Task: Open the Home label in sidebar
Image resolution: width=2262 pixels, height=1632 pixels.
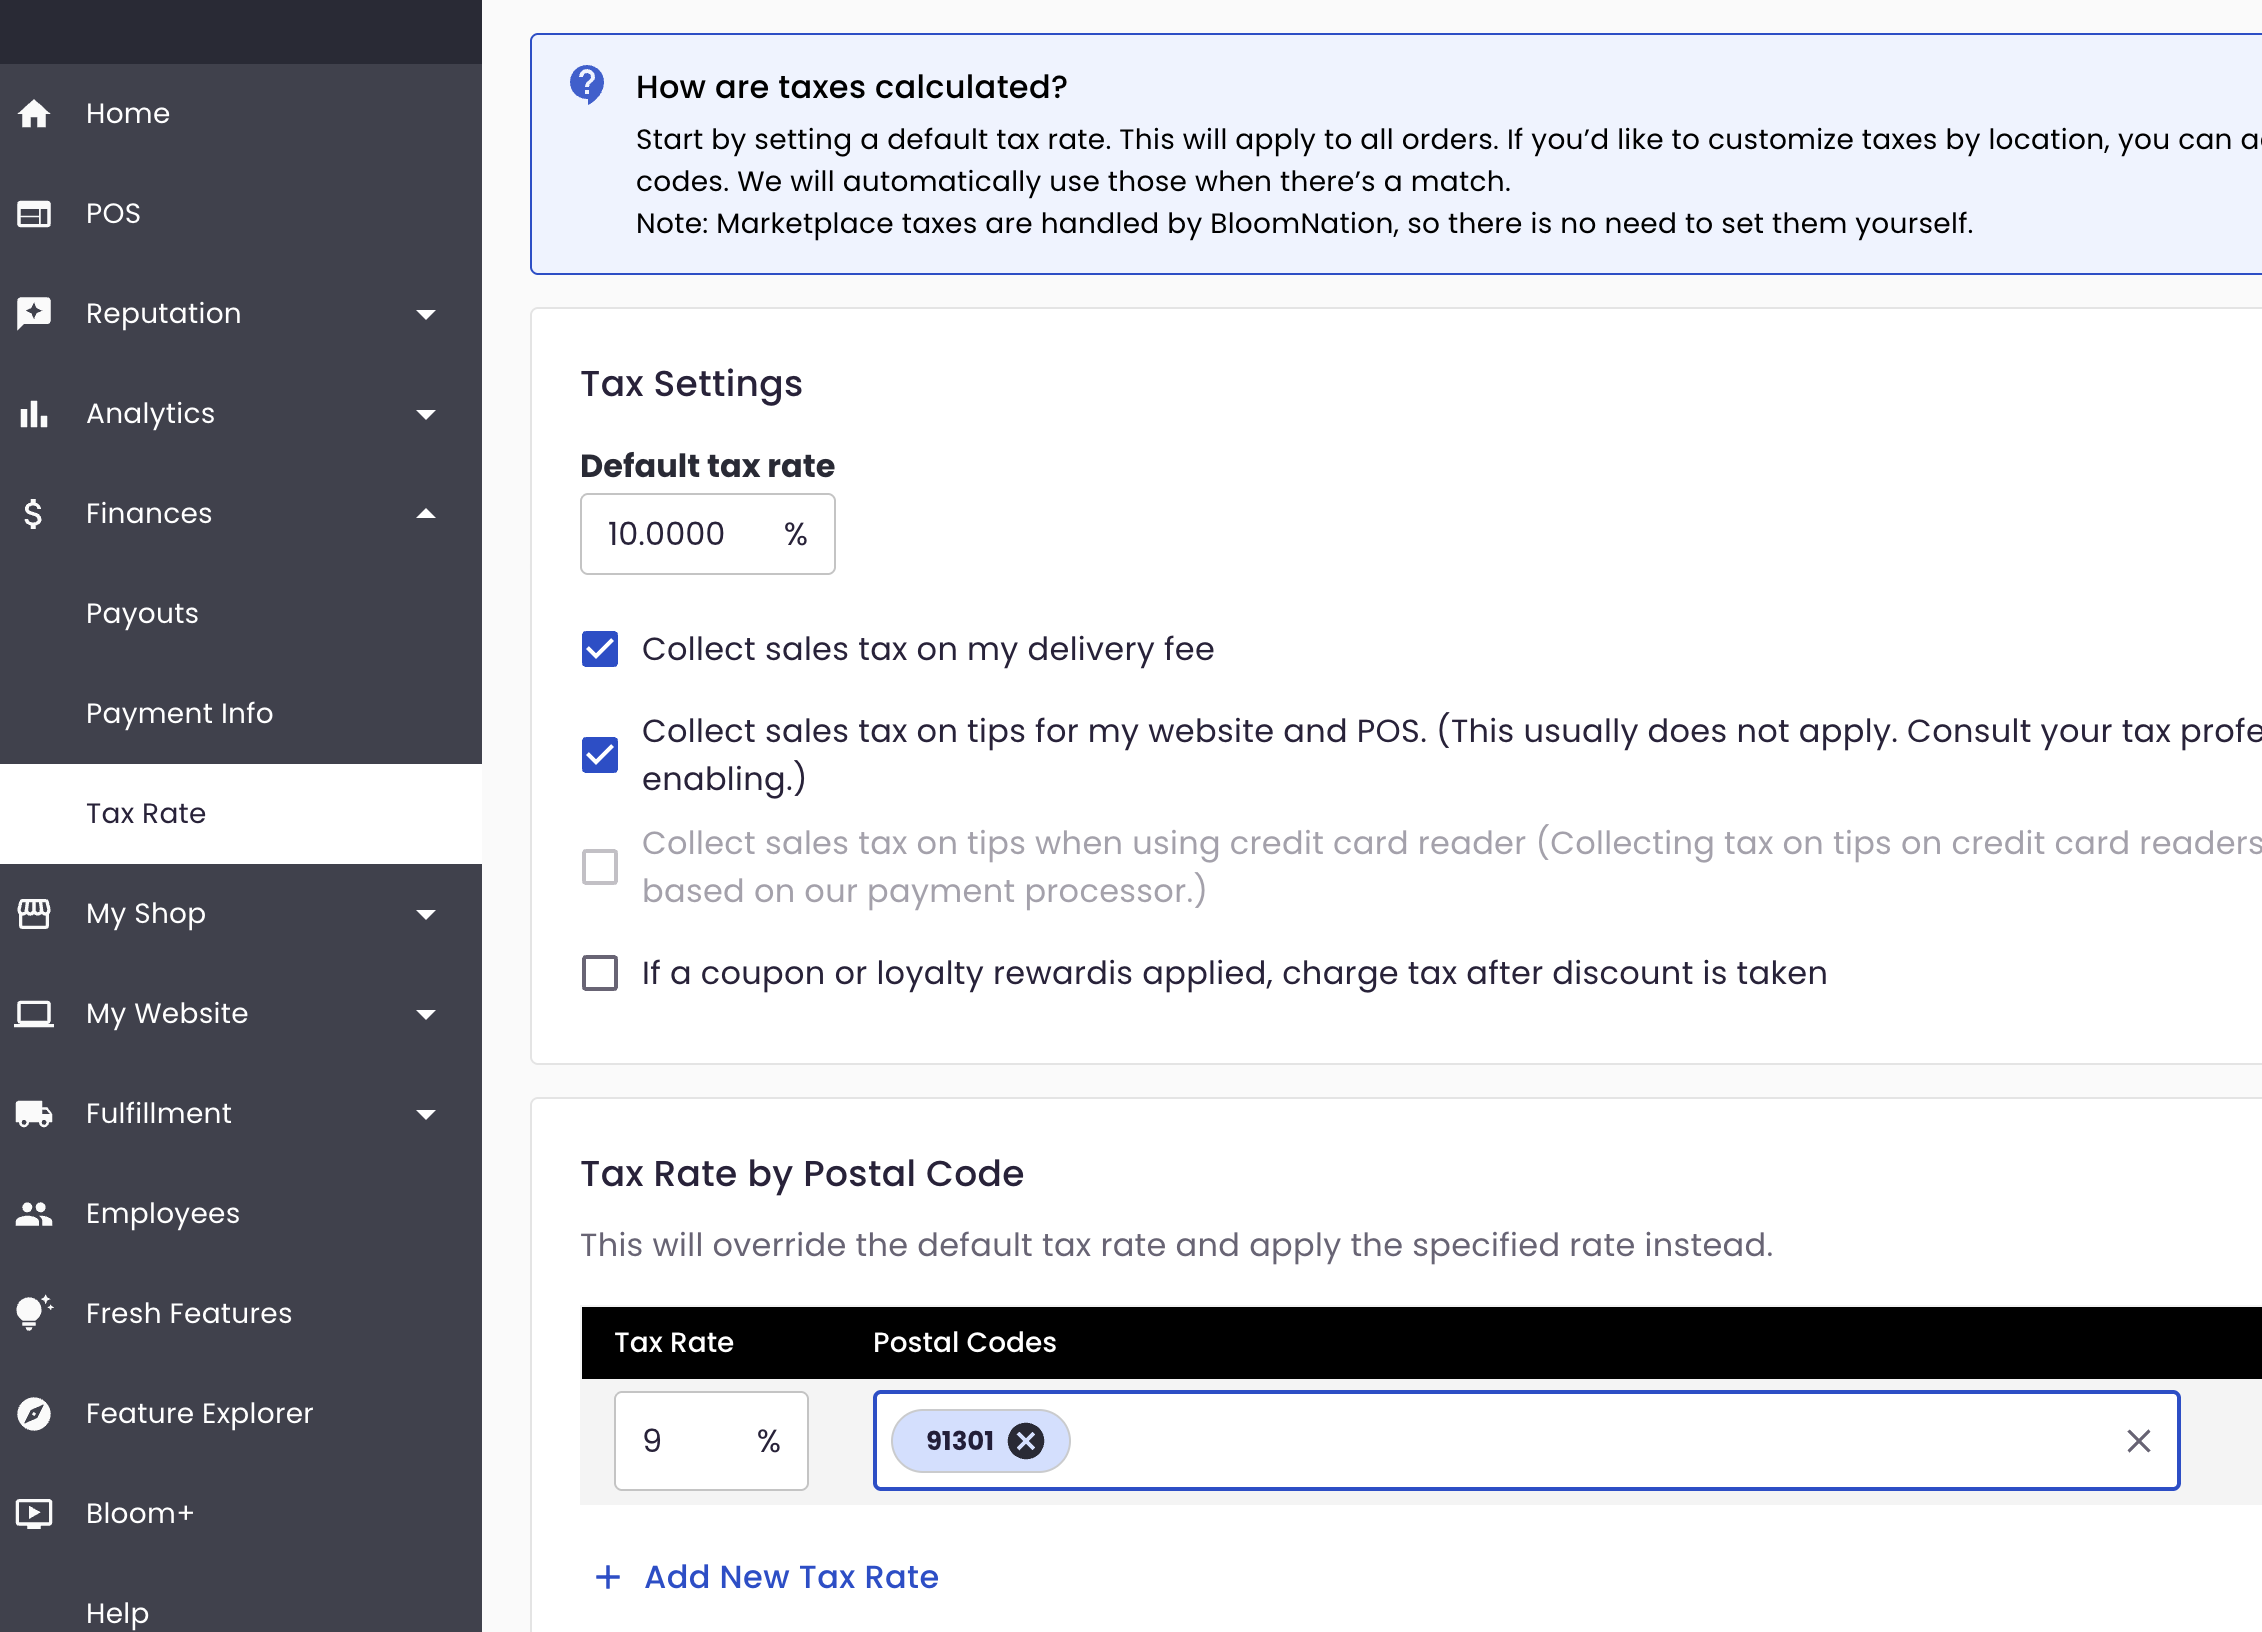Action: tap(128, 114)
